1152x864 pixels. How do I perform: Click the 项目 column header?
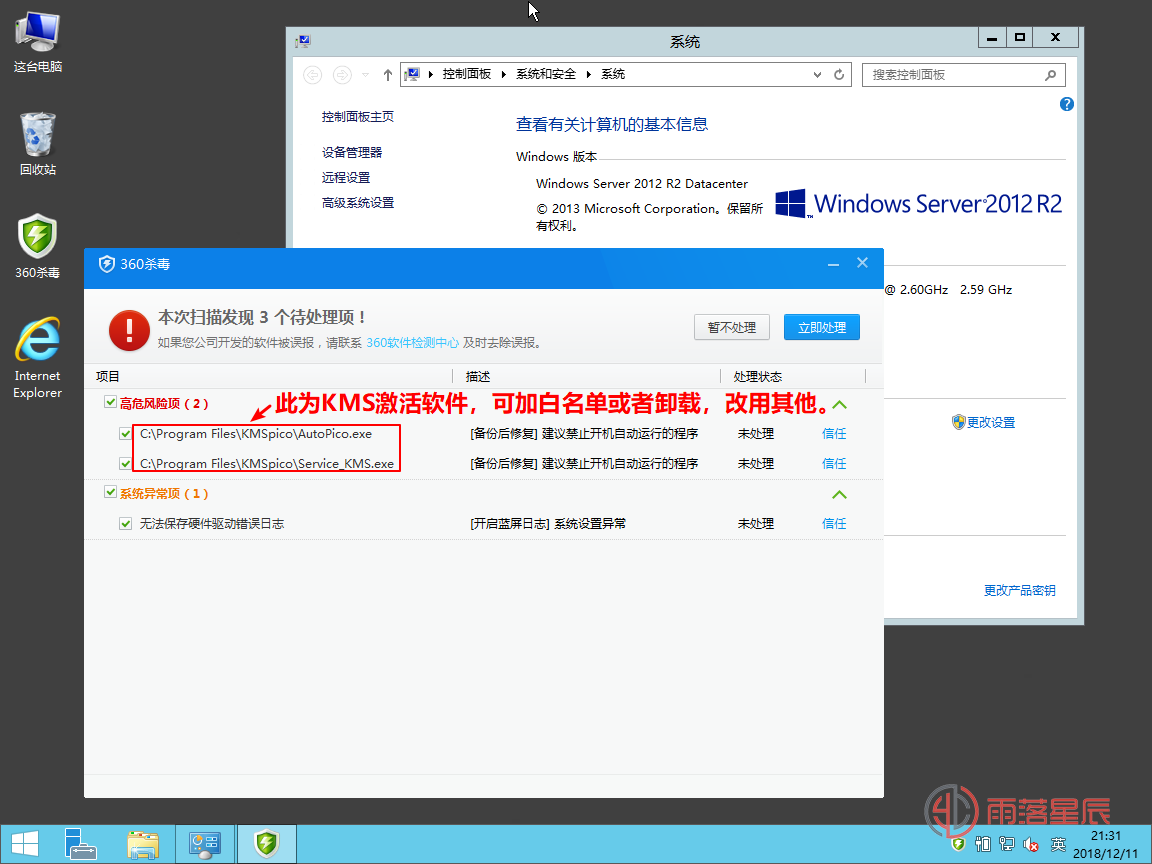(107, 376)
